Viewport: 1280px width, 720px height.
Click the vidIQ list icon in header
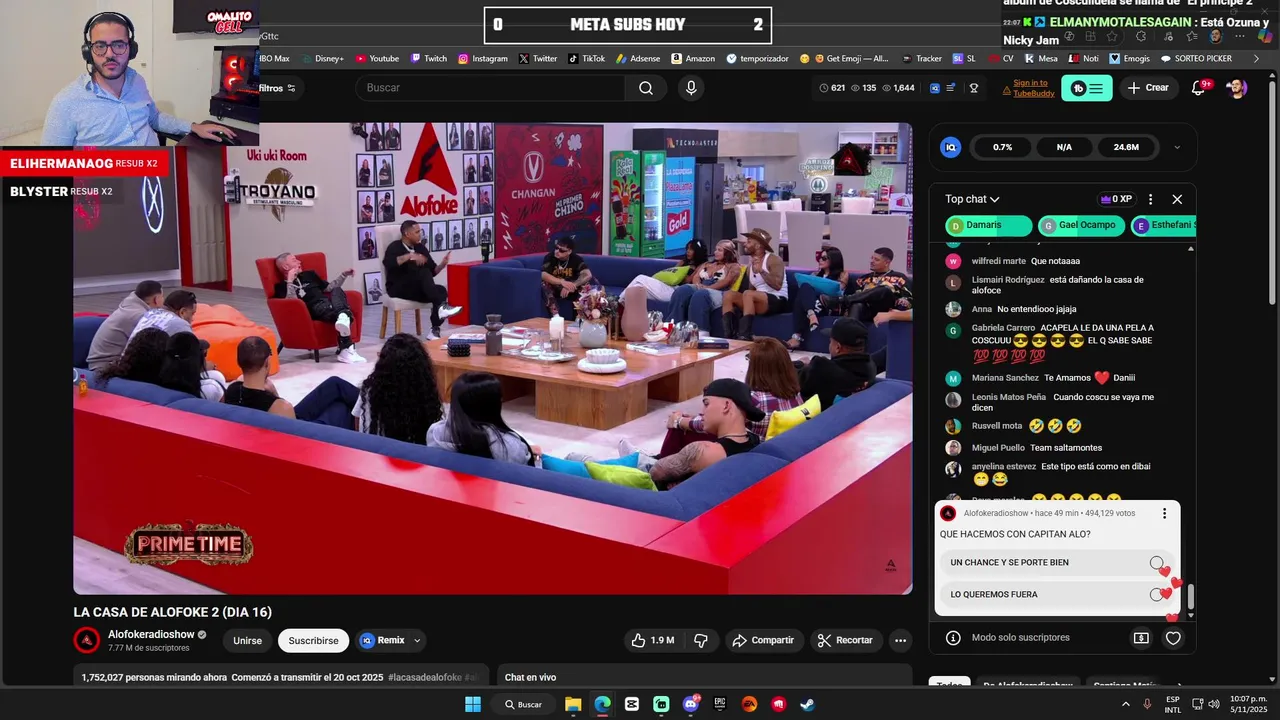point(951,88)
